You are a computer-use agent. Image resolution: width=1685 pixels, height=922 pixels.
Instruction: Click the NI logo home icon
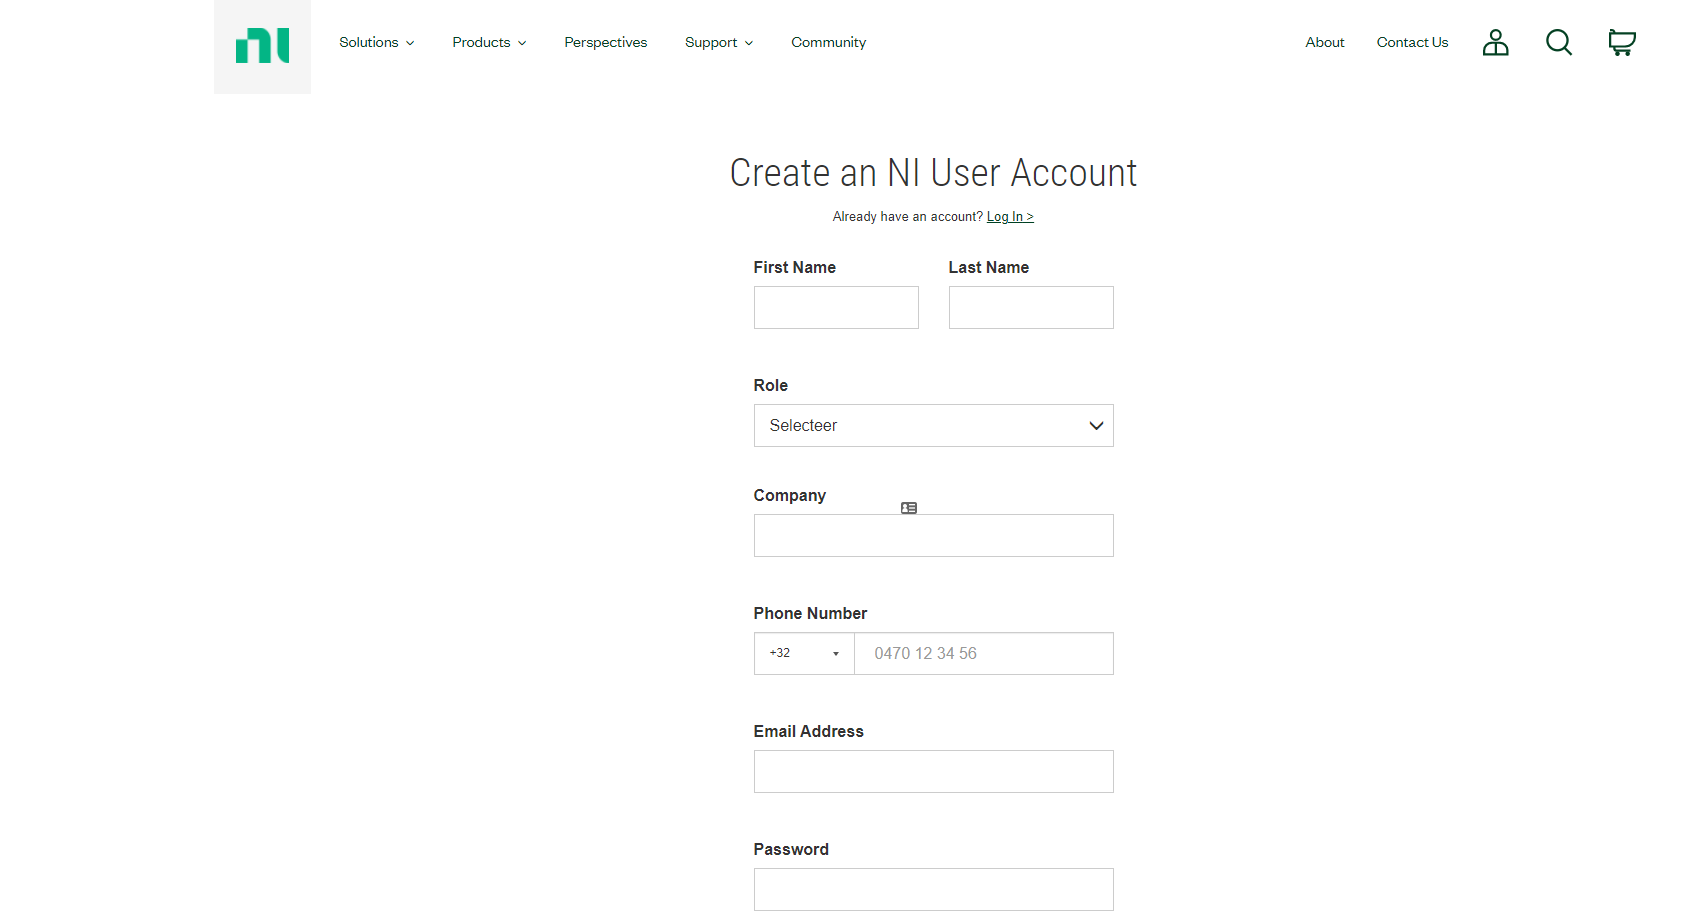pos(262,46)
